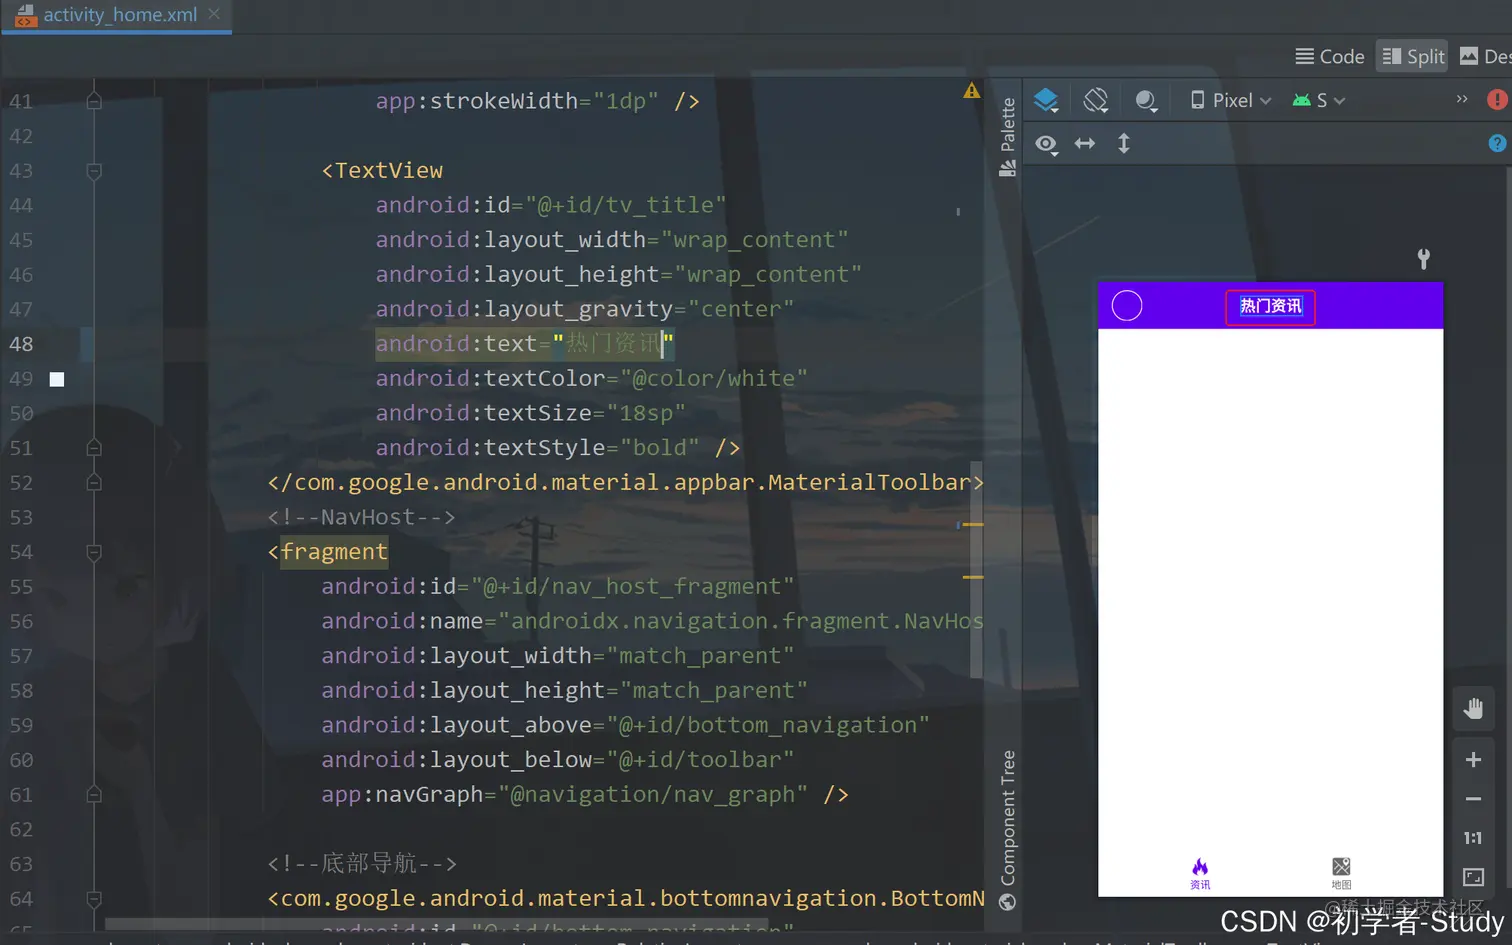Reset zoom to 1:1
The height and width of the screenshot is (945, 1512).
[1473, 838]
